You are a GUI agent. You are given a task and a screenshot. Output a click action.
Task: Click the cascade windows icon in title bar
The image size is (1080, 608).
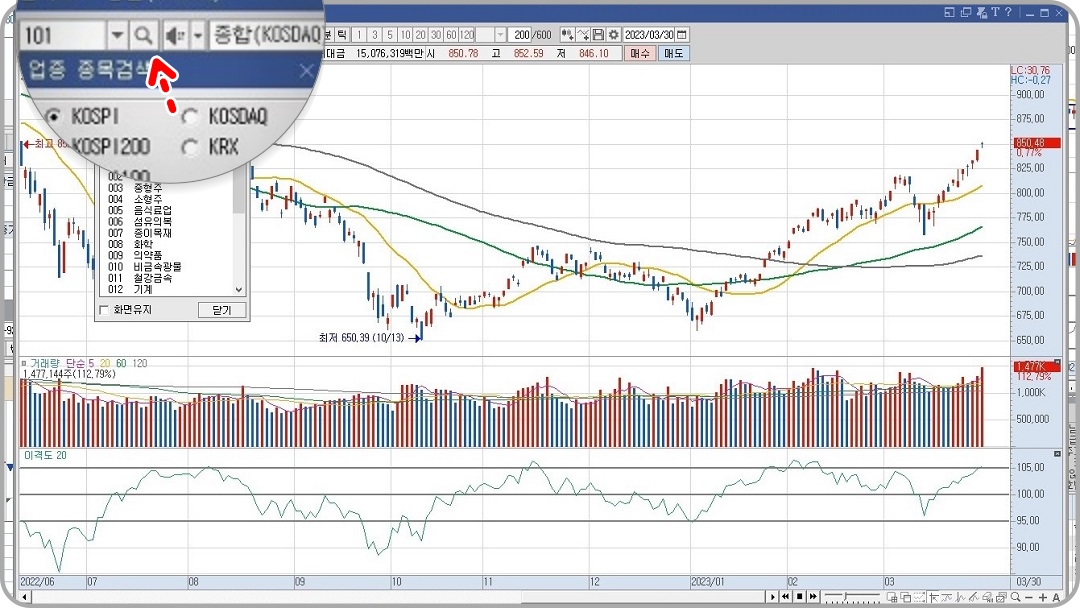pyautogui.click(x=965, y=12)
